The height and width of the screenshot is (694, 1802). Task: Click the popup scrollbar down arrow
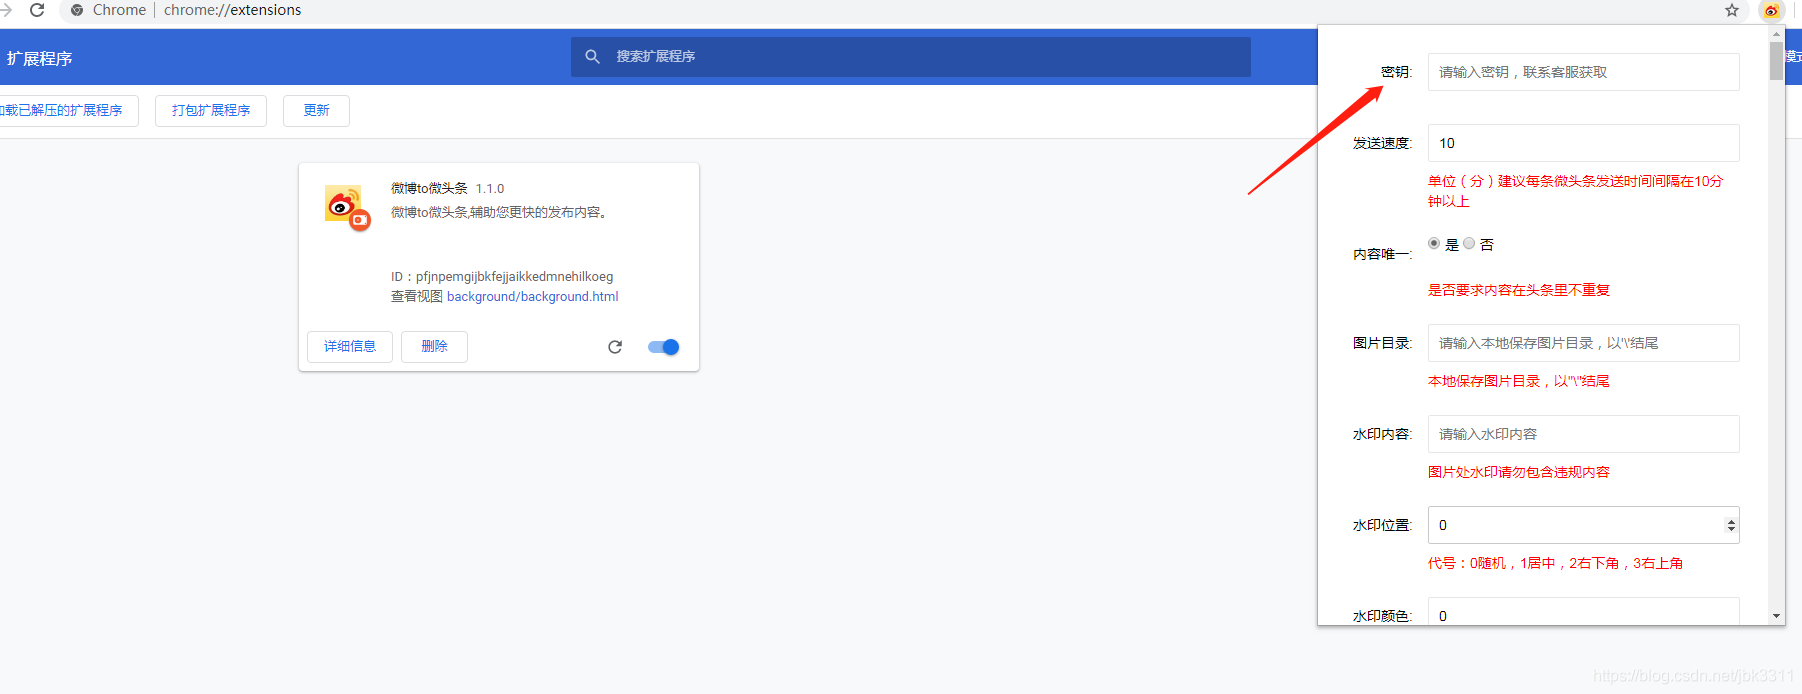[1776, 616]
